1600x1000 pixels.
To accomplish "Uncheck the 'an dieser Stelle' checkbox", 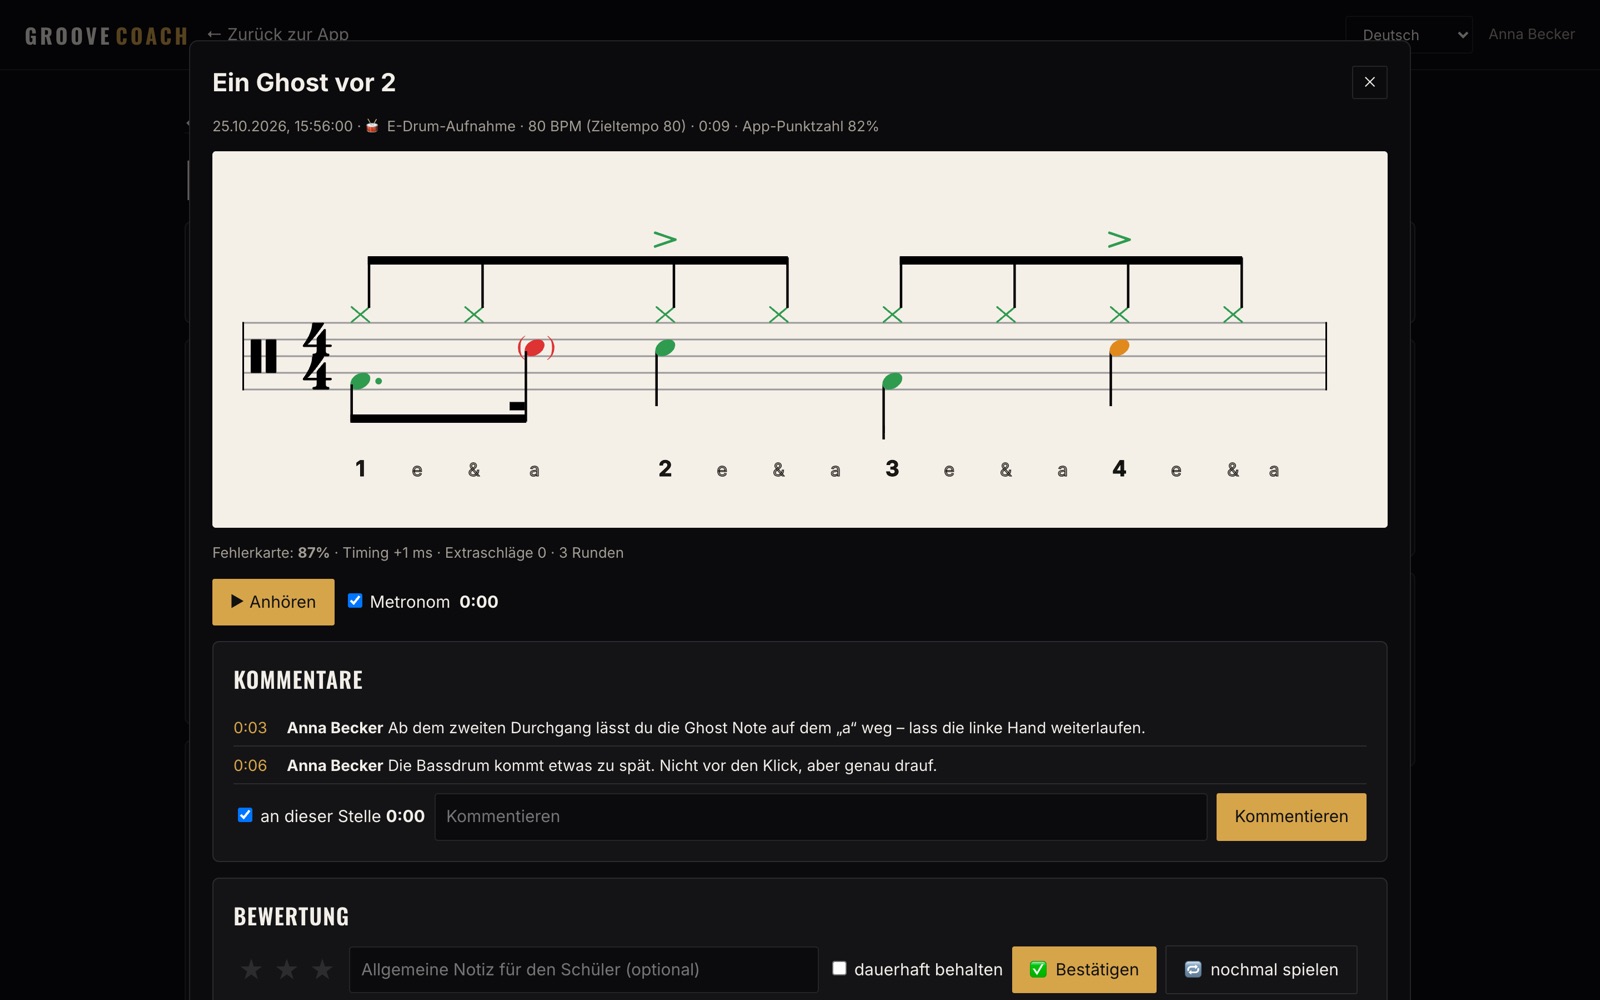I will 245,815.
